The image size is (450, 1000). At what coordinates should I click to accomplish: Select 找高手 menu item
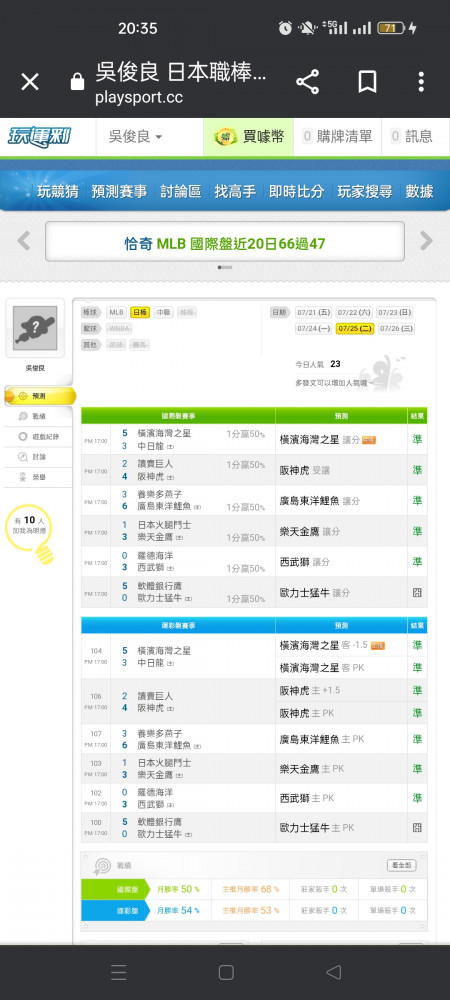pos(235,191)
